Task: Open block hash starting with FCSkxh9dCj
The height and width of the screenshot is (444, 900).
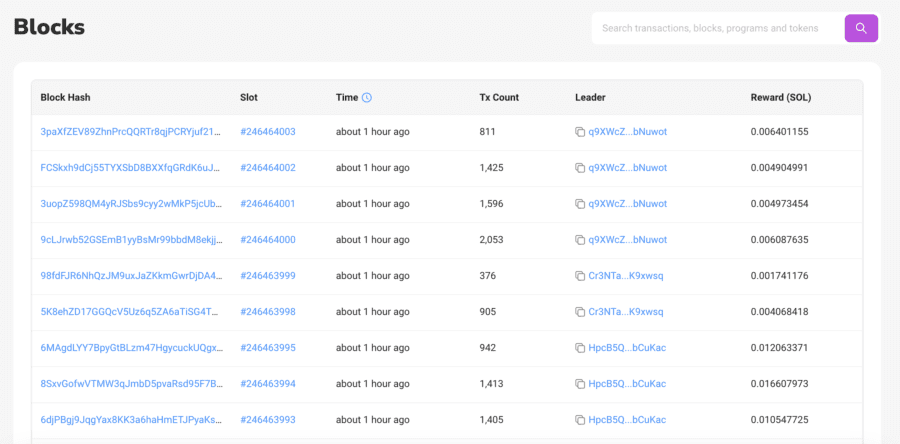Action: pyautogui.click(x=131, y=168)
